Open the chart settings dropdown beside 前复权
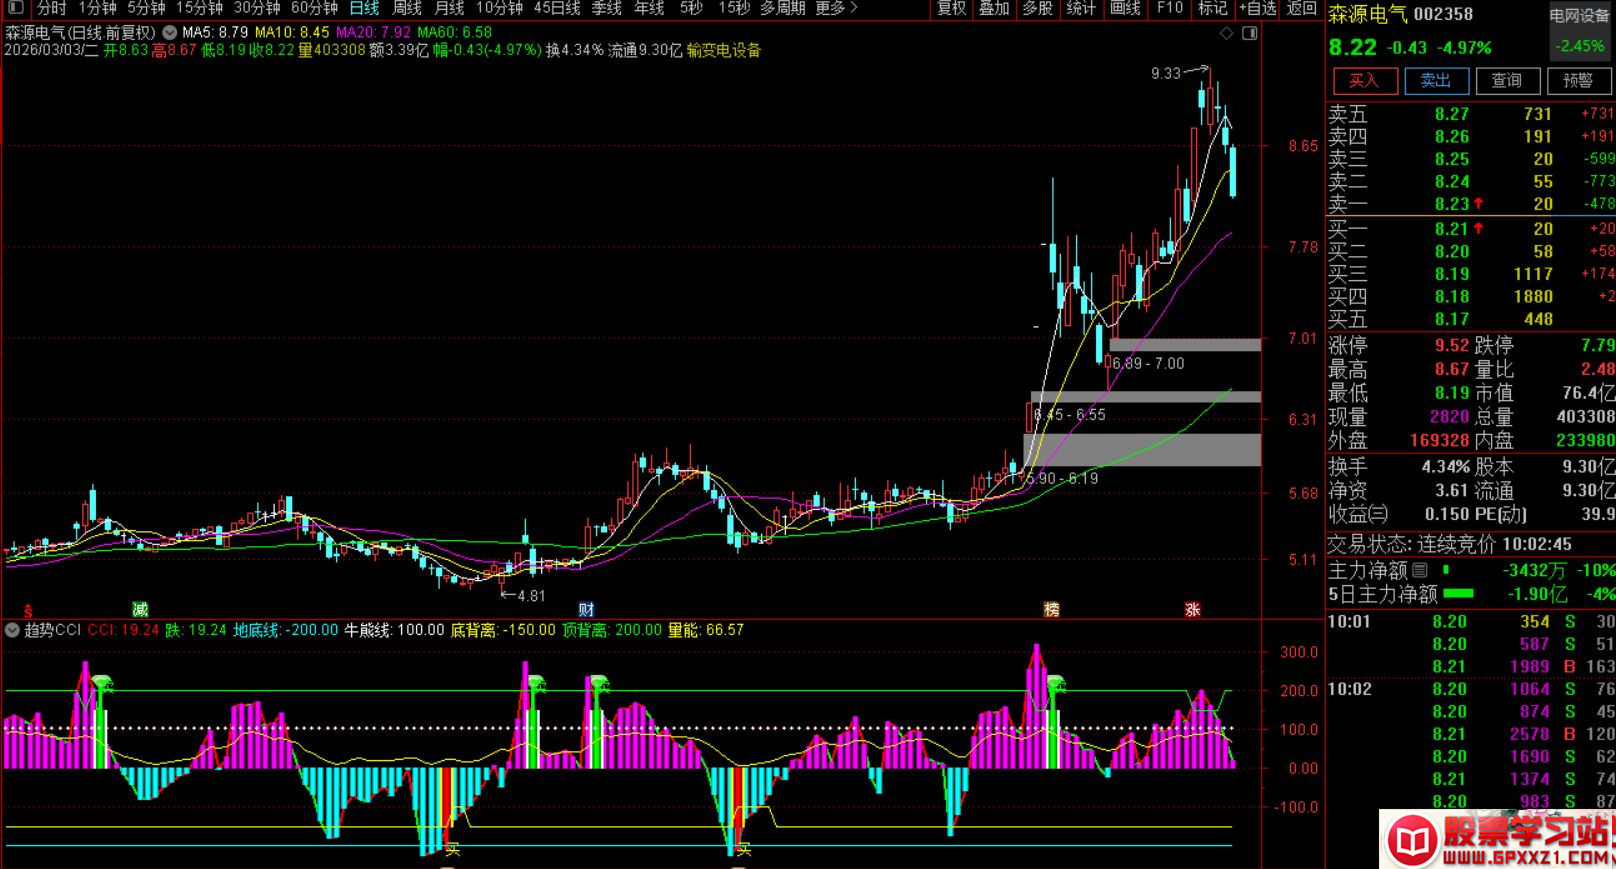Viewport: 1616px width, 869px height. click(x=169, y=32)
